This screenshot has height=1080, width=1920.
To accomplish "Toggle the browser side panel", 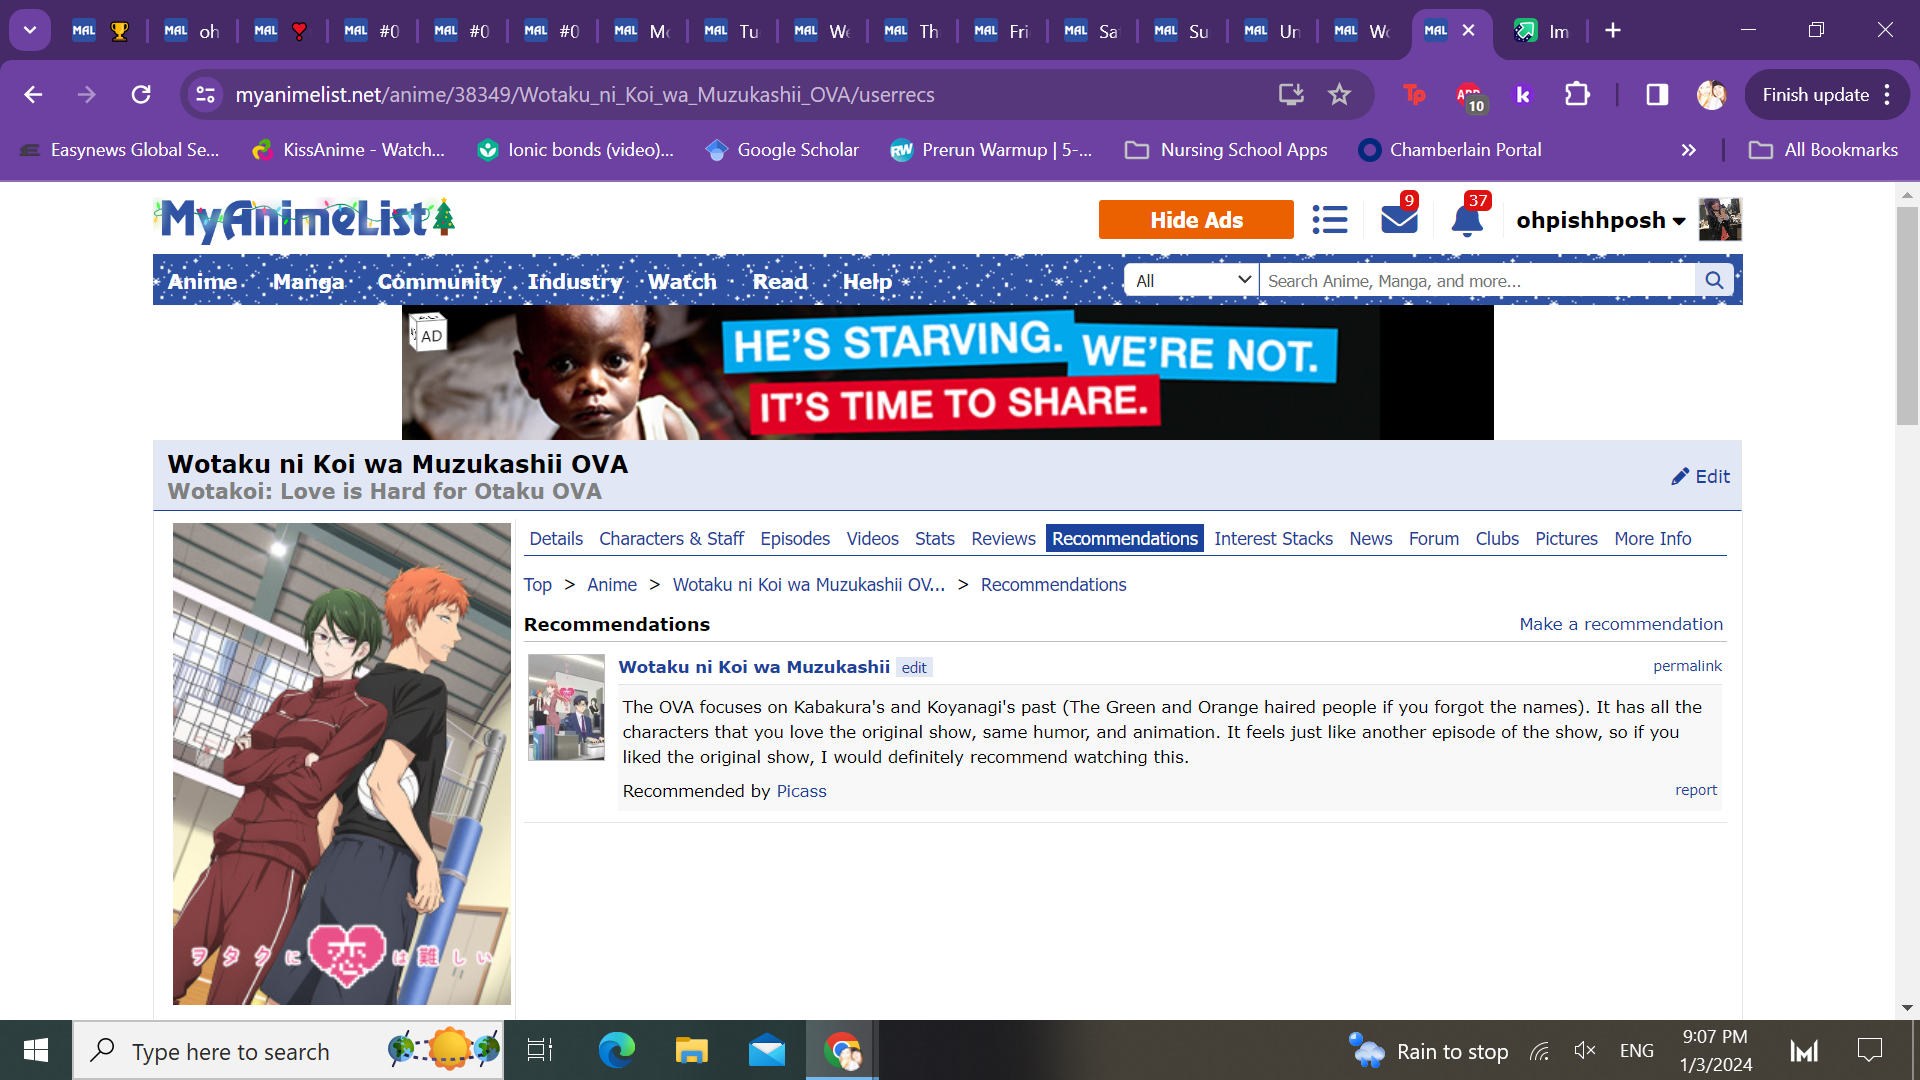I will 1657,95.
